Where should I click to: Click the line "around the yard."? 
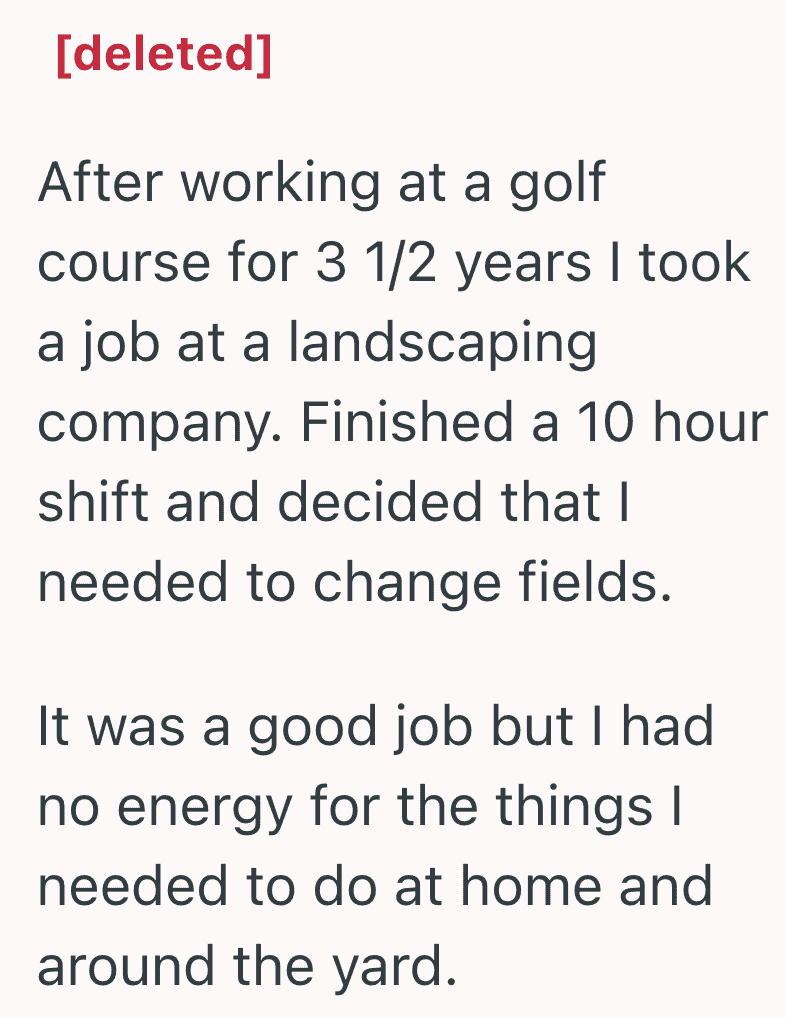(x=247, y=967)
